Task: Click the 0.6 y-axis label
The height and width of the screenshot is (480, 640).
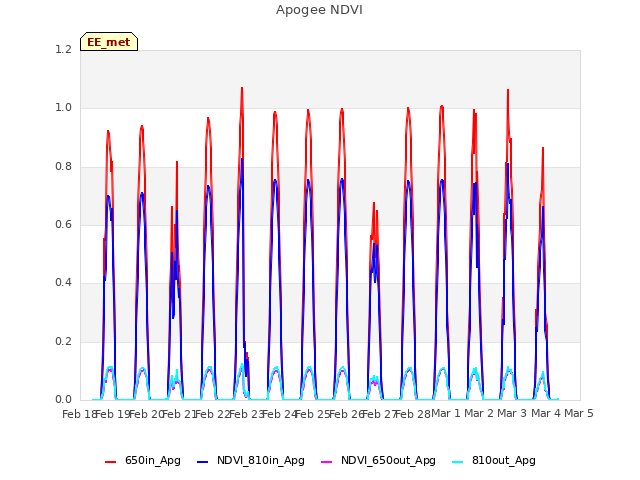Action: pos(63,225)
